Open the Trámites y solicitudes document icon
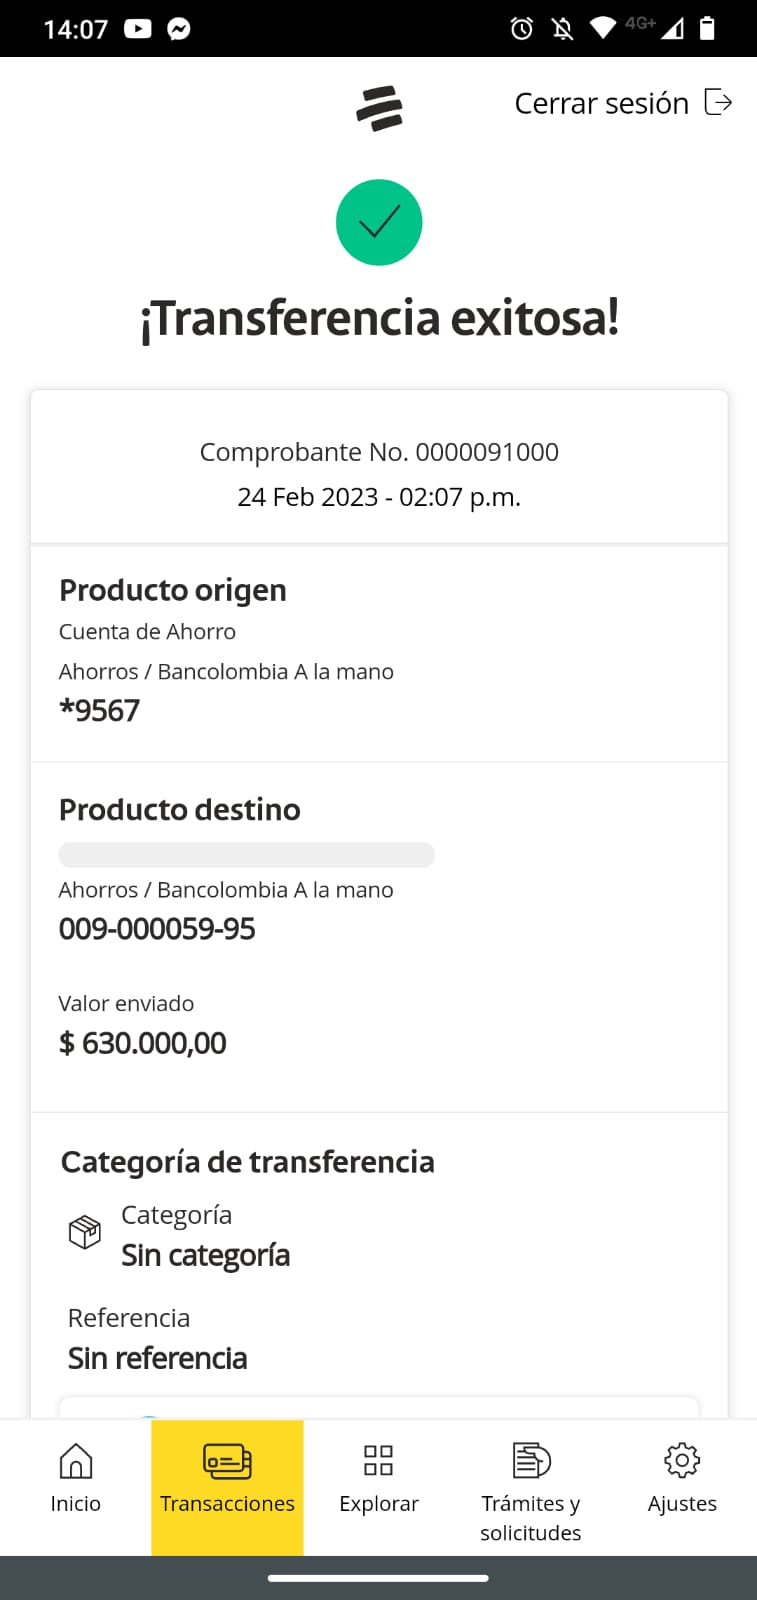 (x=531, y=1460)
